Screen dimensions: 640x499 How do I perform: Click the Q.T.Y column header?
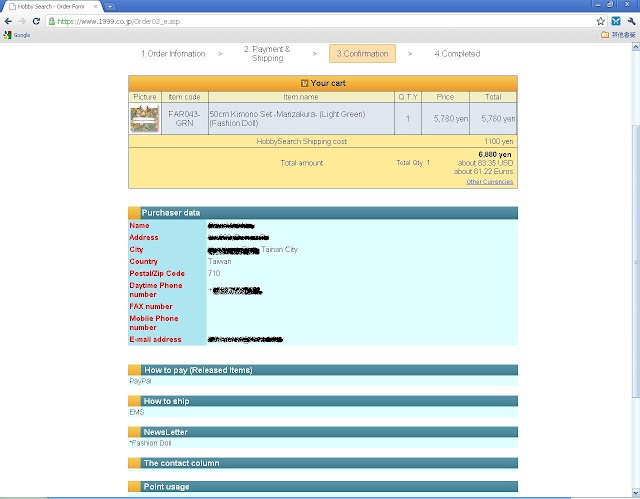pyautogui.click(x=408, y=97)
